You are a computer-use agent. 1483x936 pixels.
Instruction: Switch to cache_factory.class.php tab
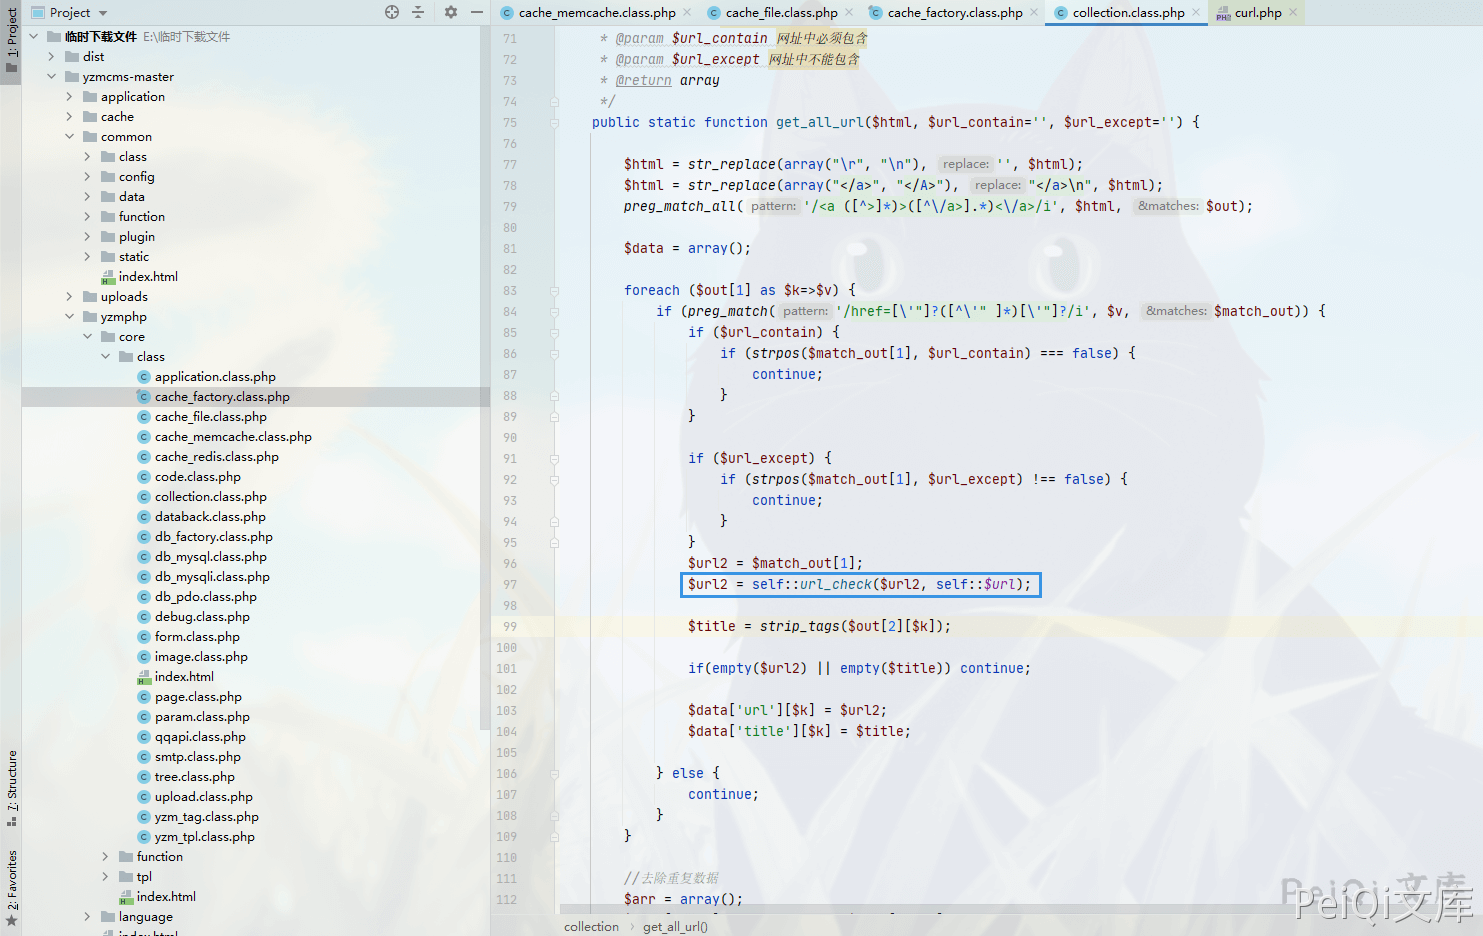tap(954, 13)
